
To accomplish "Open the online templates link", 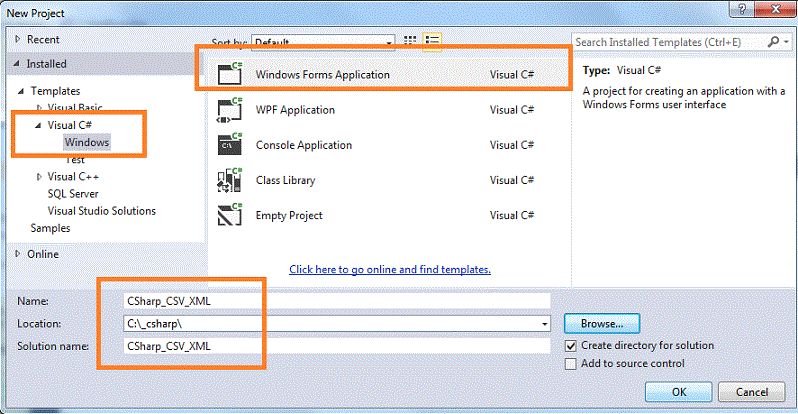I will pyautogui.click(x=390, y=269).
